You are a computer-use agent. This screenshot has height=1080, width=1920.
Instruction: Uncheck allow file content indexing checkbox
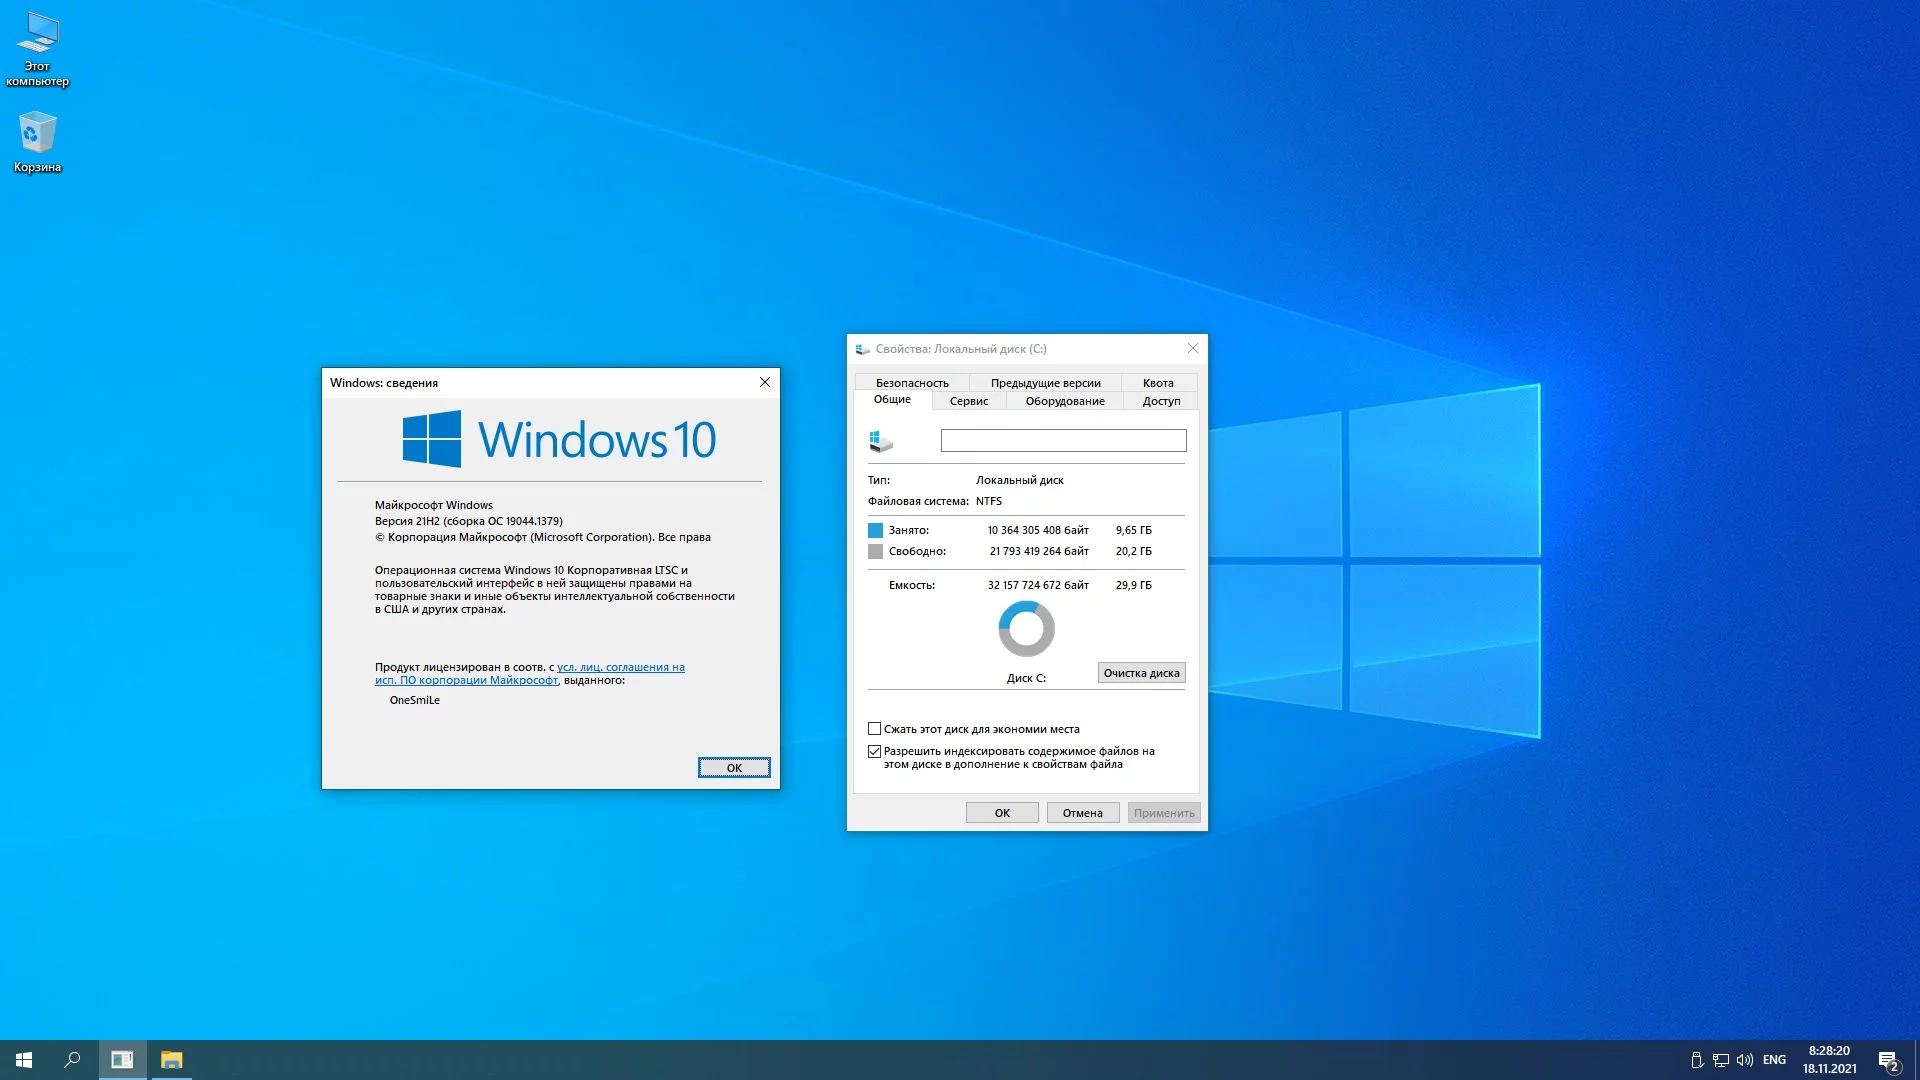tap(875, 751)
